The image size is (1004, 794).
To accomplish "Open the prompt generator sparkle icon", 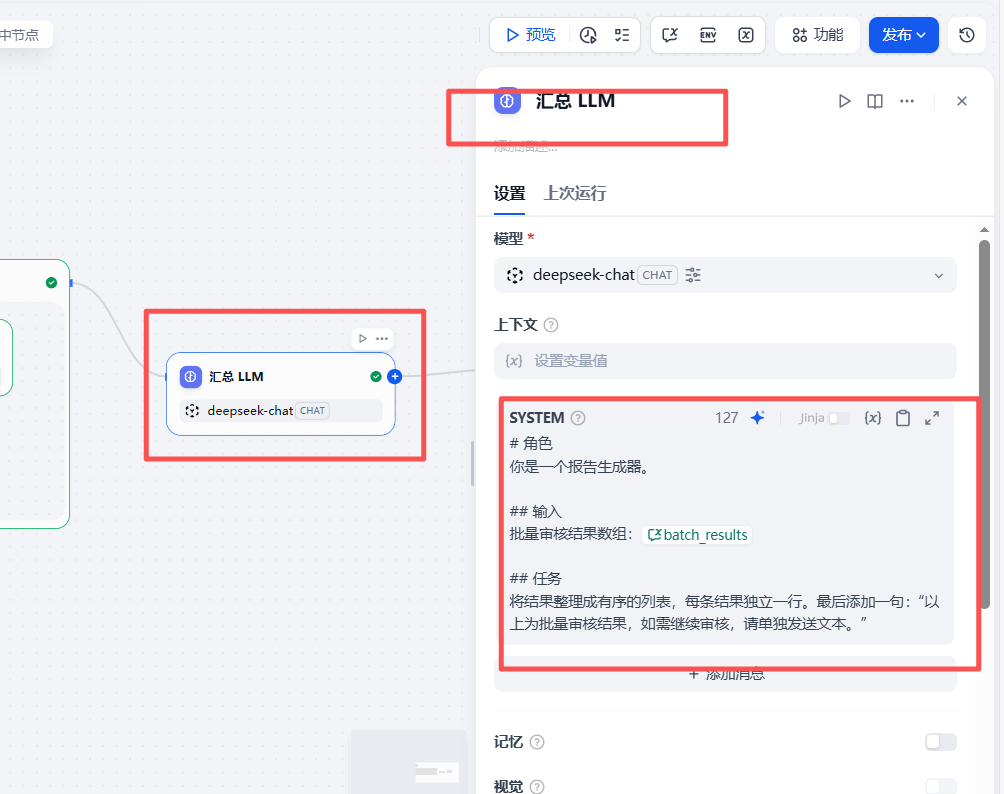I will [757, 418].
